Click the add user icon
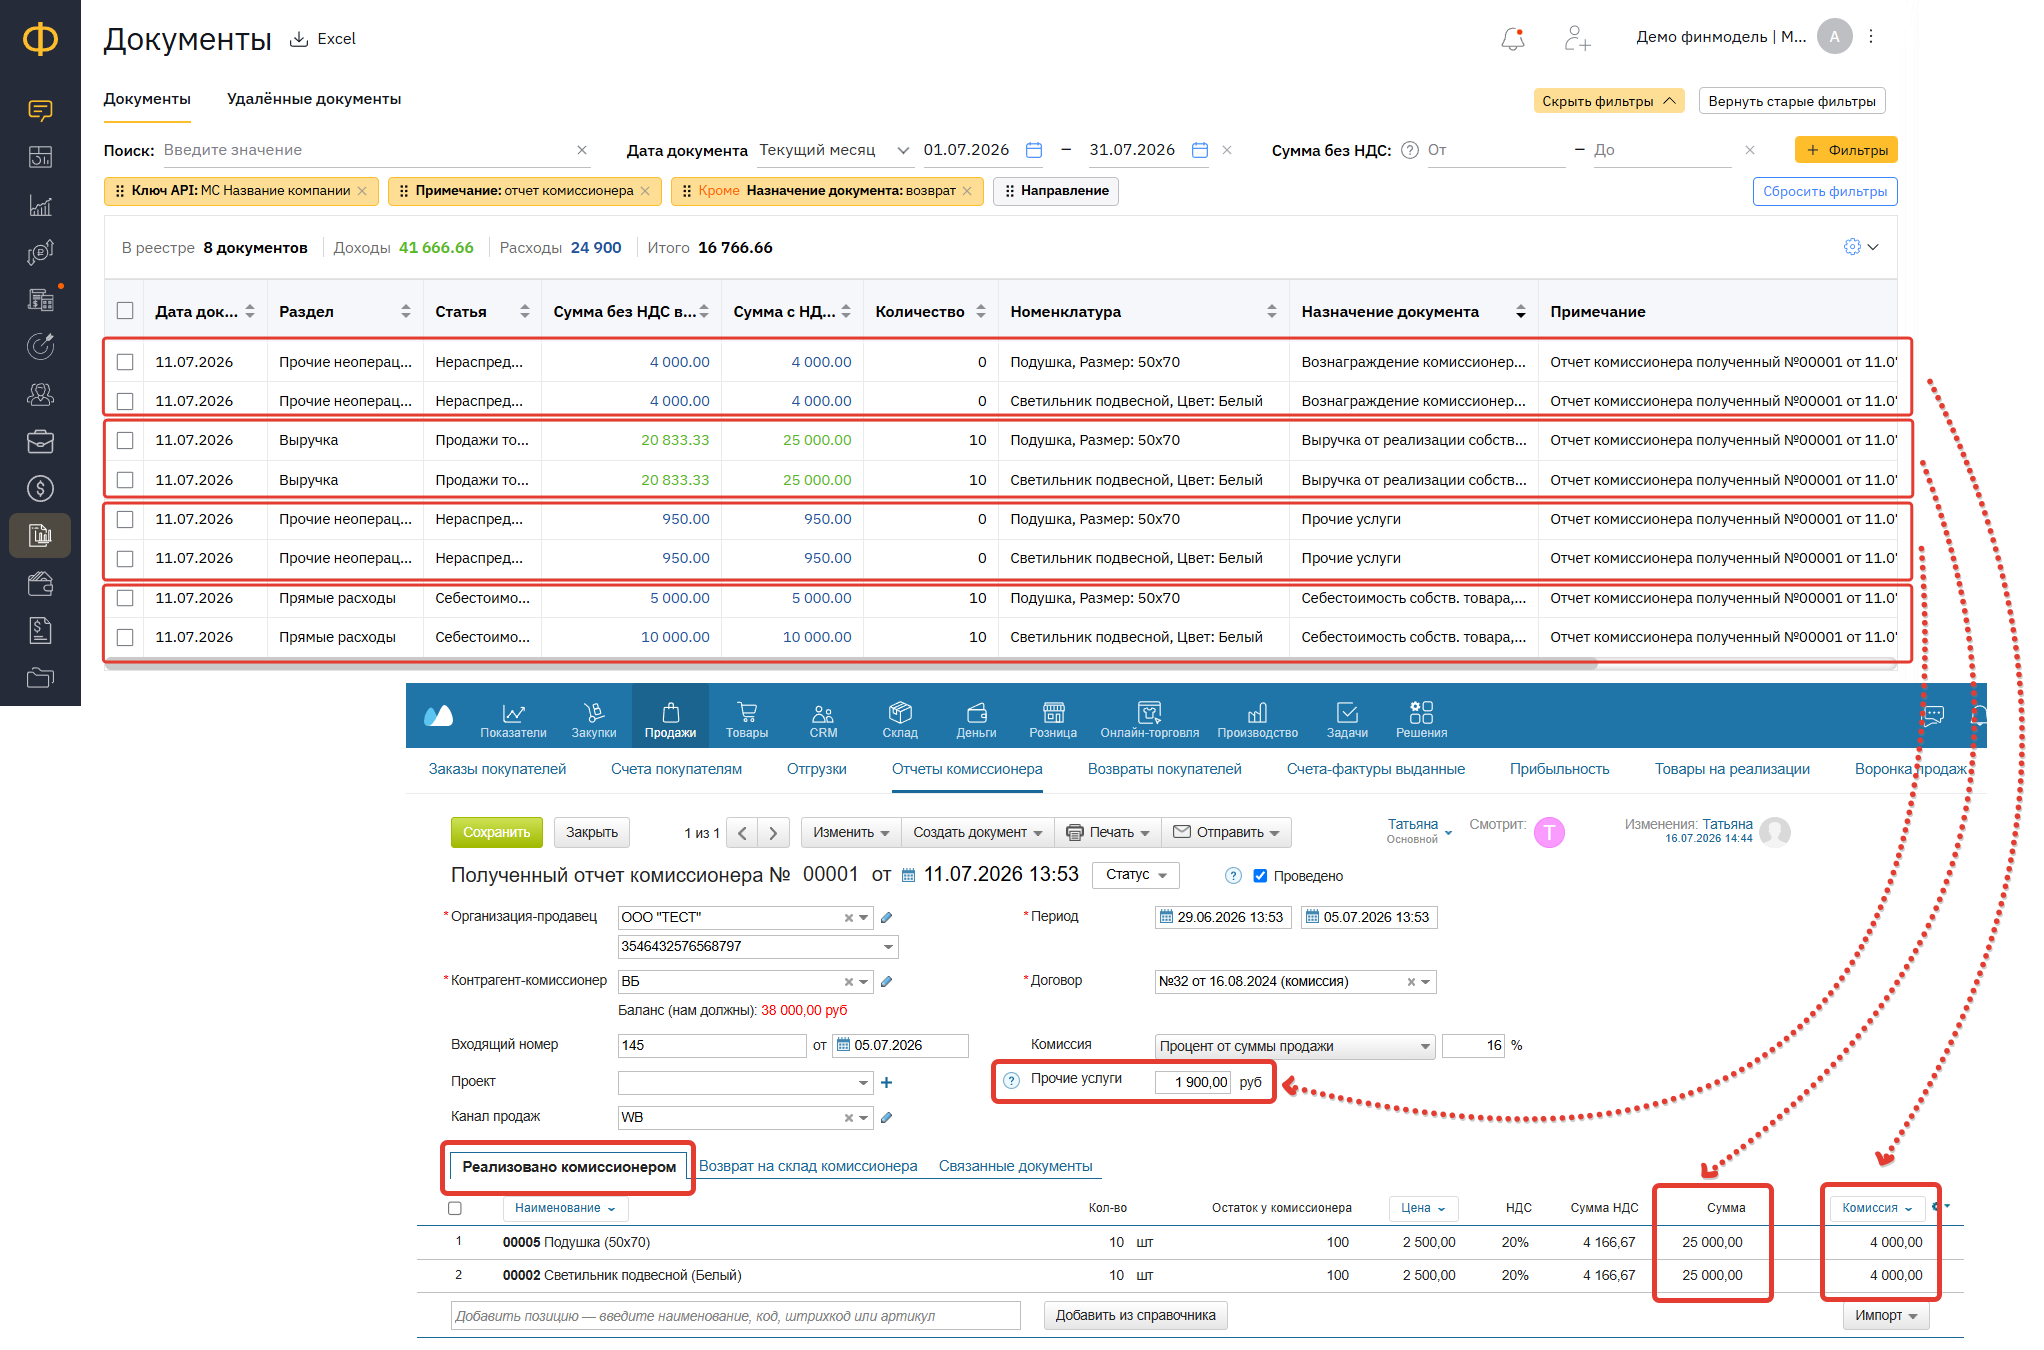 1577,39
